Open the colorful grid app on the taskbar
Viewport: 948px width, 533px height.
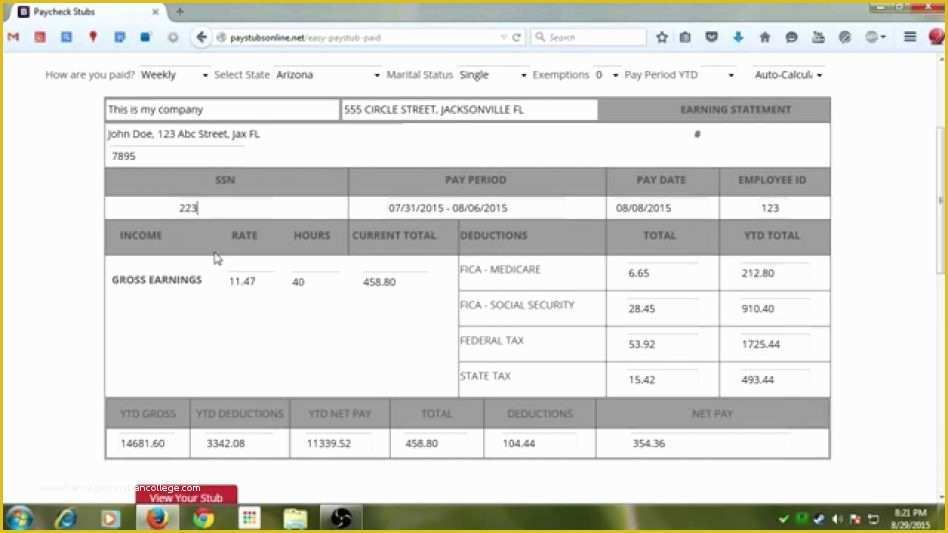pyautogui.click(x=249, y=518)
